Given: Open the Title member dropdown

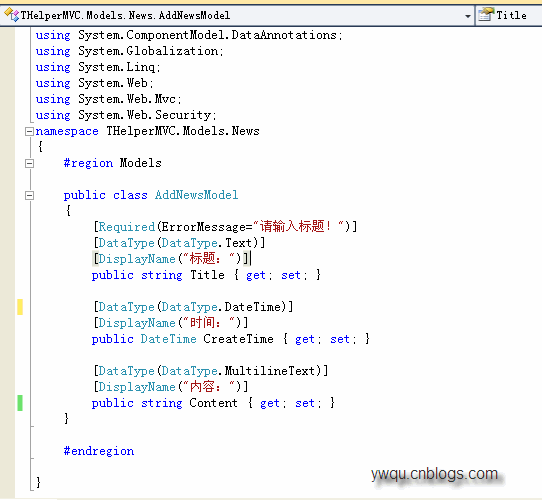Looking at the screenshot, I should point(509,16).
